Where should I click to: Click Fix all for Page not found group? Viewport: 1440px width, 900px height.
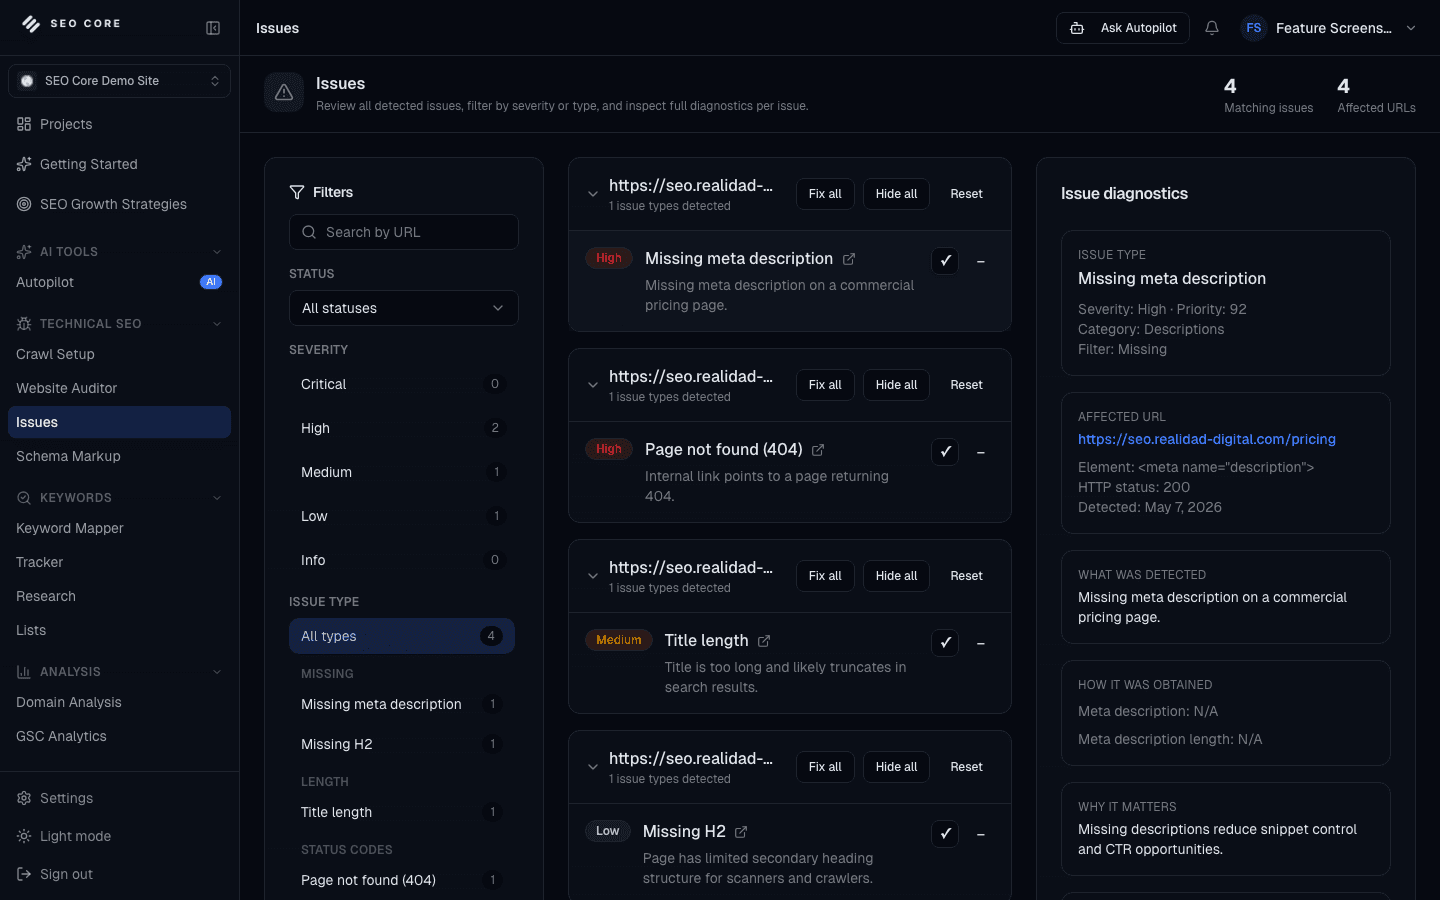click(x=825, y=385)
